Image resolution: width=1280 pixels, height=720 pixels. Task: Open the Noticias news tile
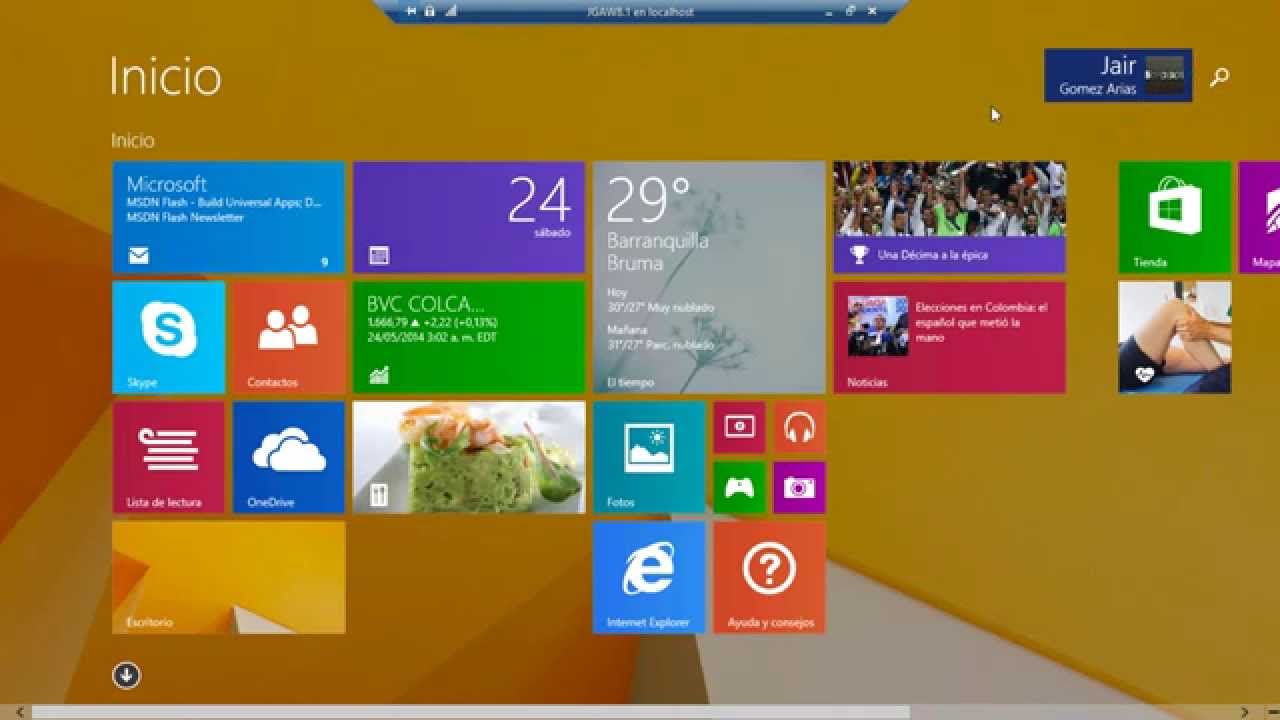(949, 337)
